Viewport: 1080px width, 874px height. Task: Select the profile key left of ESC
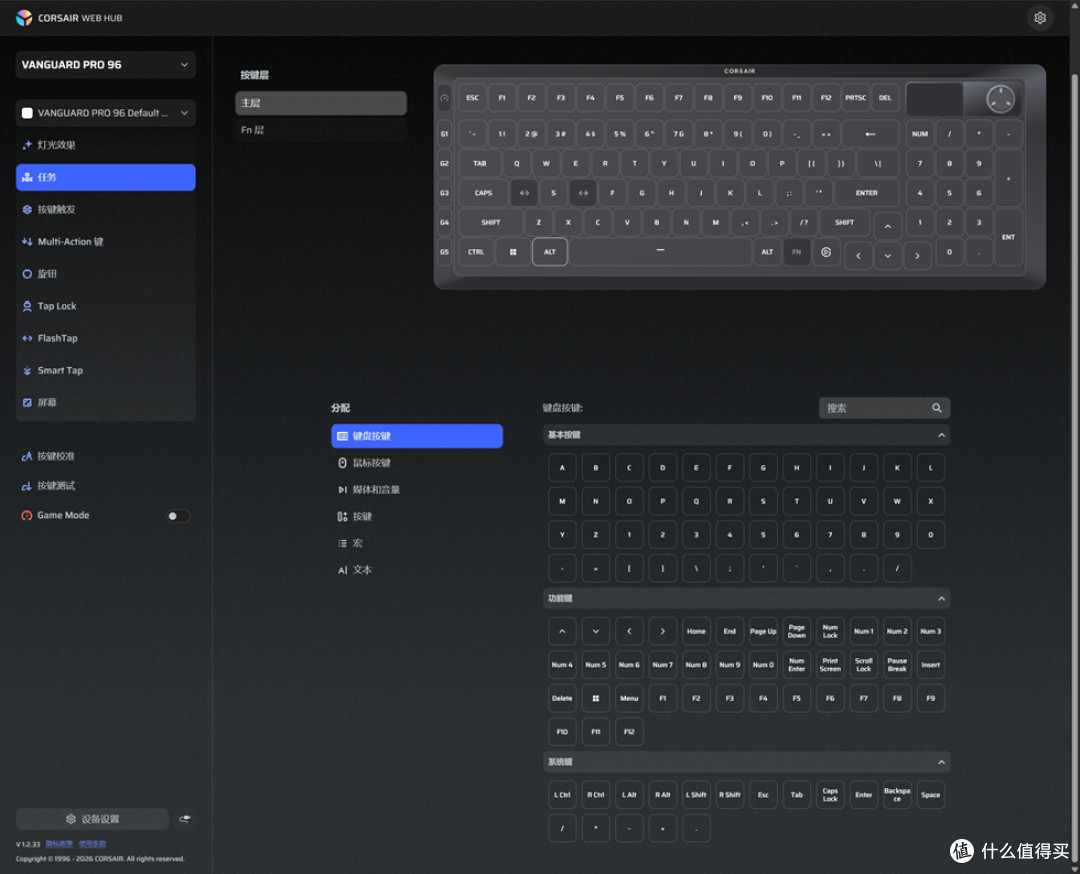coord(444,98)
